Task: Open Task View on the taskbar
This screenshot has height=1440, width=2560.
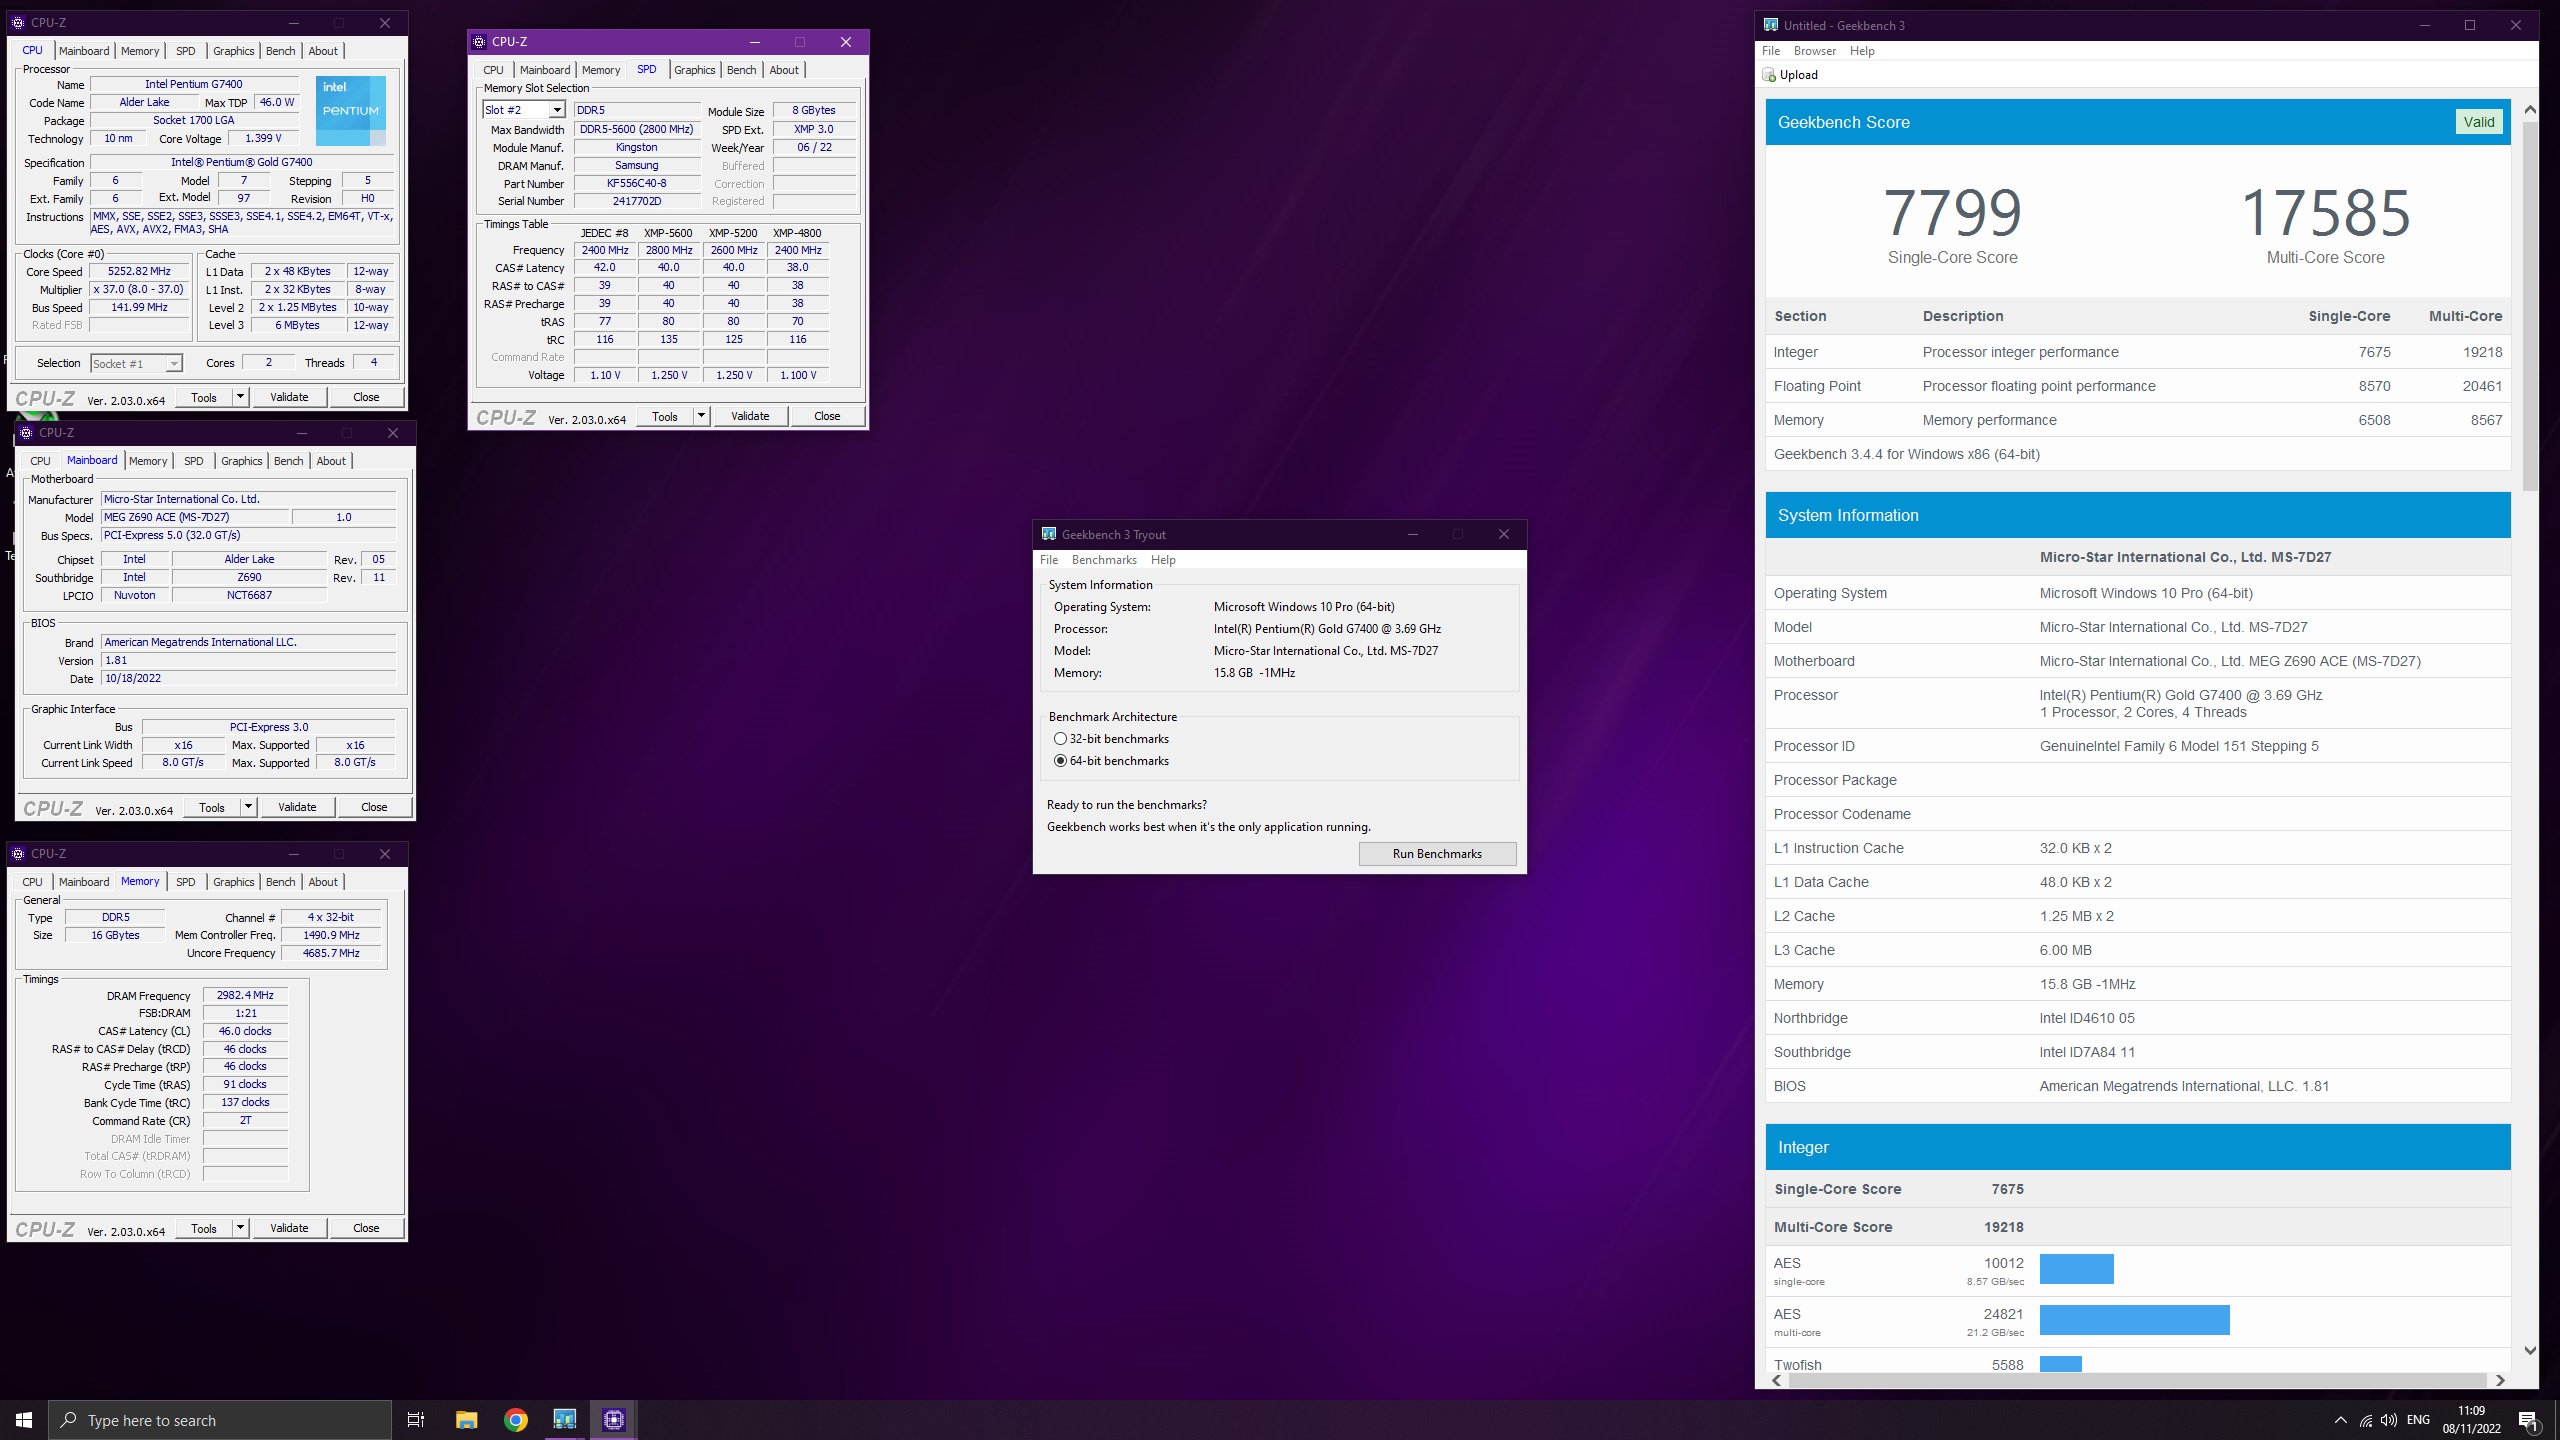Action: 416,1420
